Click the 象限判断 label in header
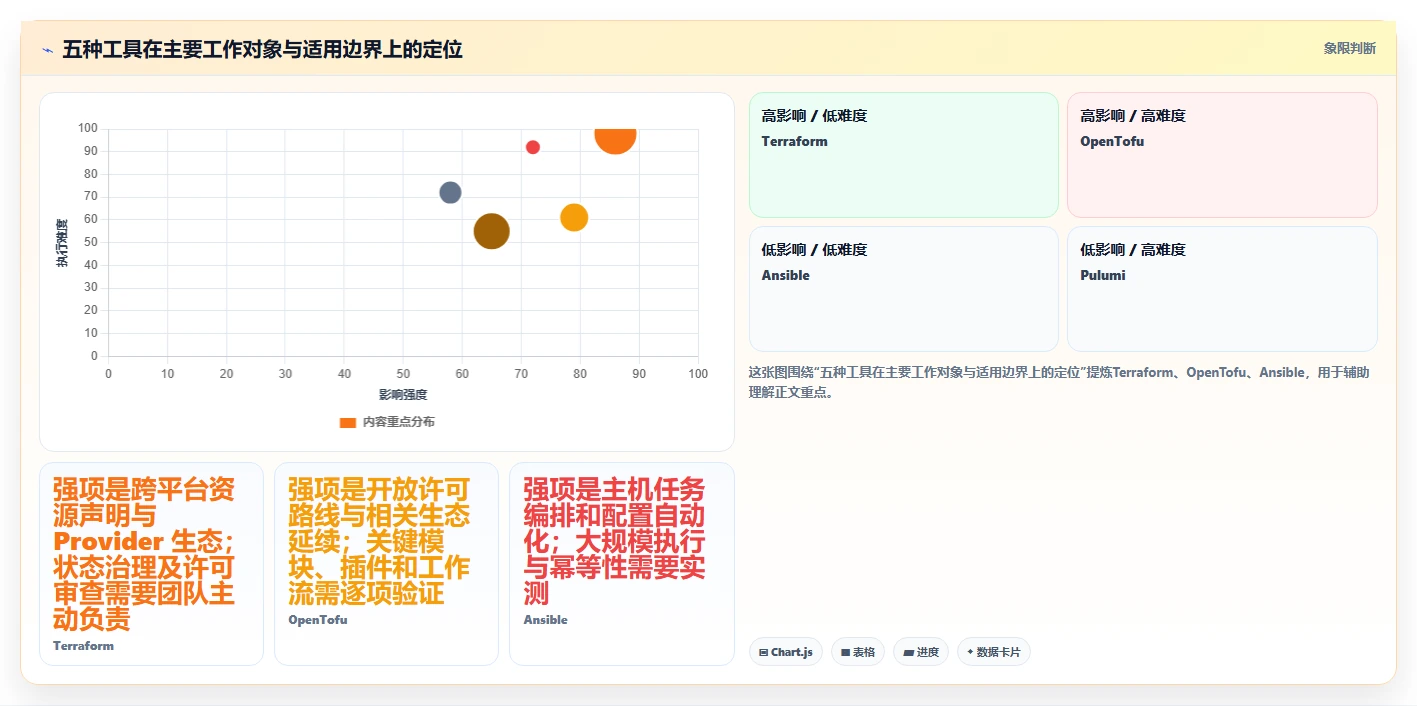The height and width of the screenshot is (706, 1417). pos(1349,48)
